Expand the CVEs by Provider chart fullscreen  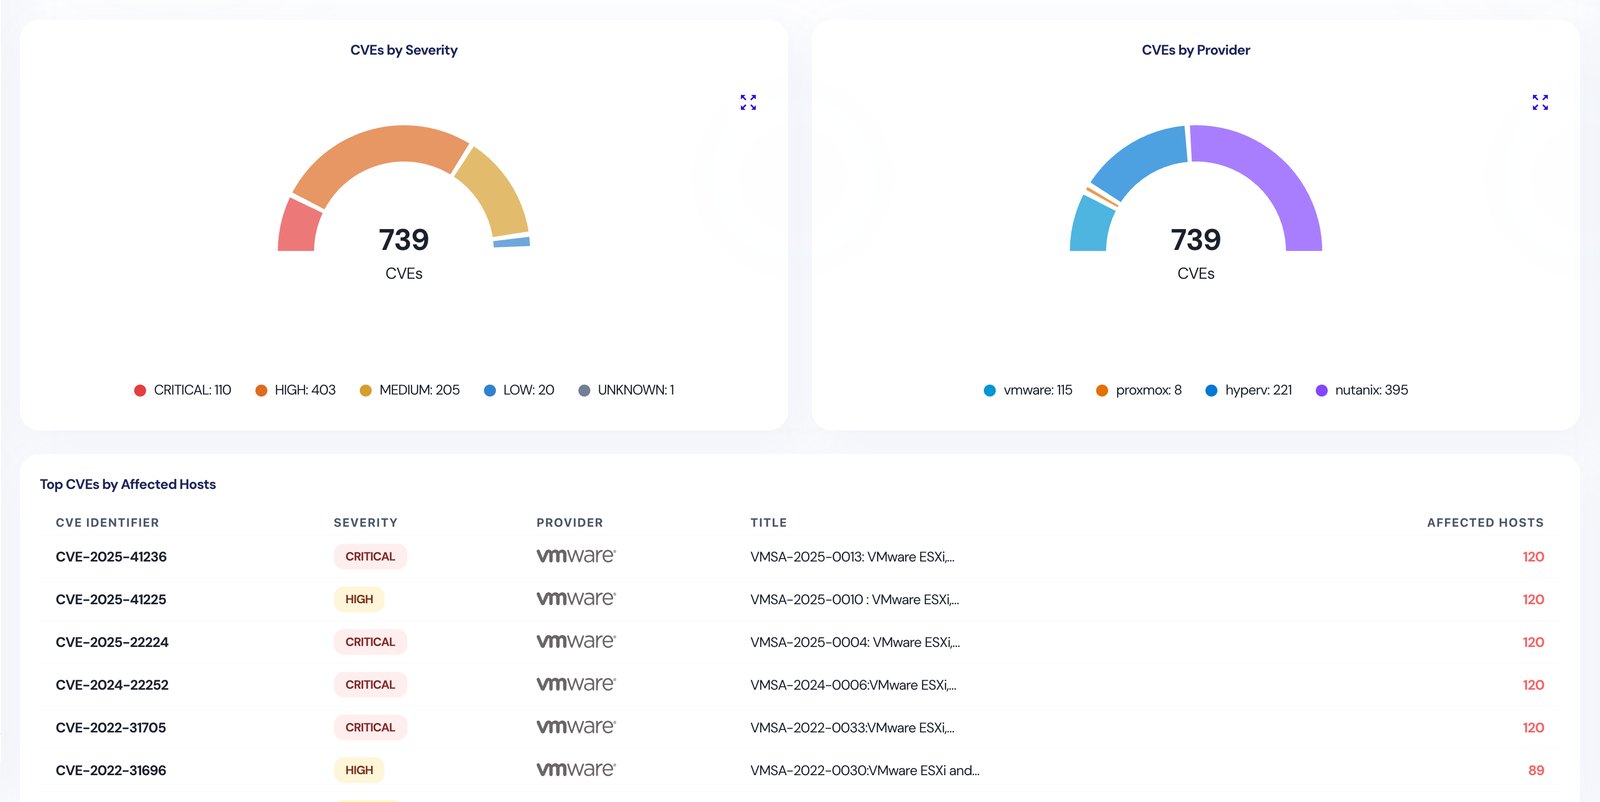[1540, 102]
